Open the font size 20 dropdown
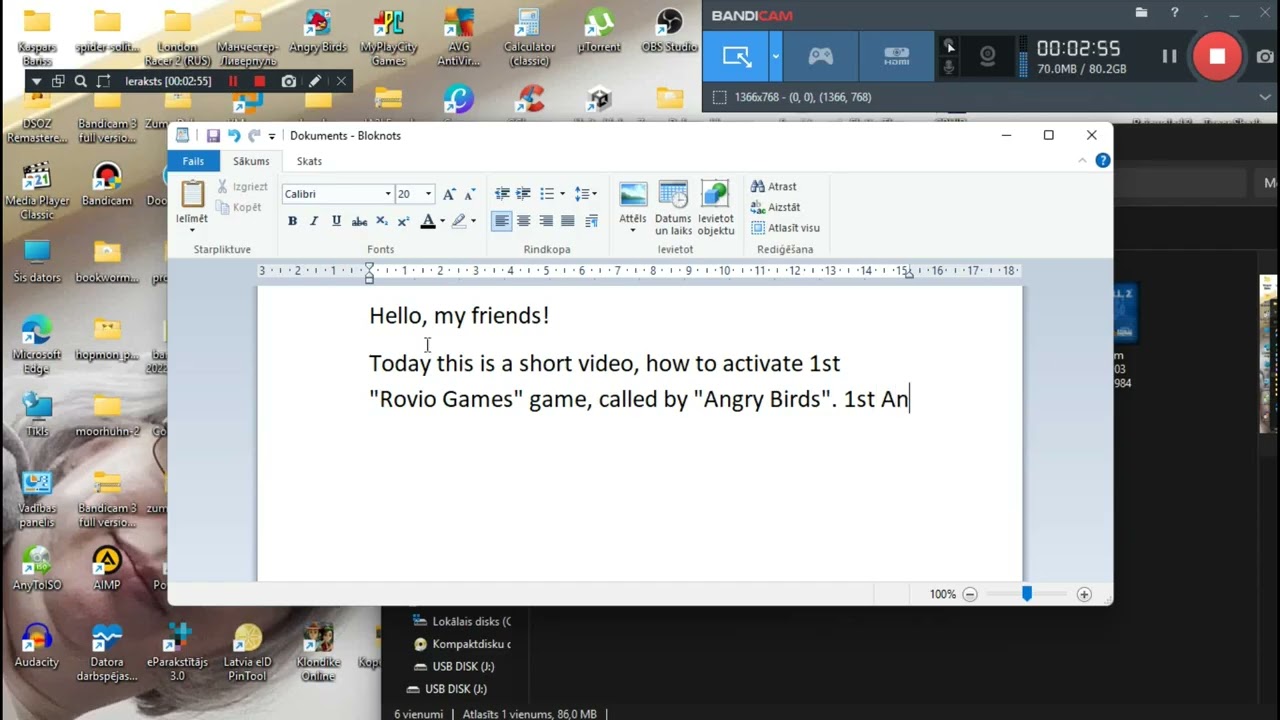The height and width of the screenshot is (720, 1280). coord(429,194)
